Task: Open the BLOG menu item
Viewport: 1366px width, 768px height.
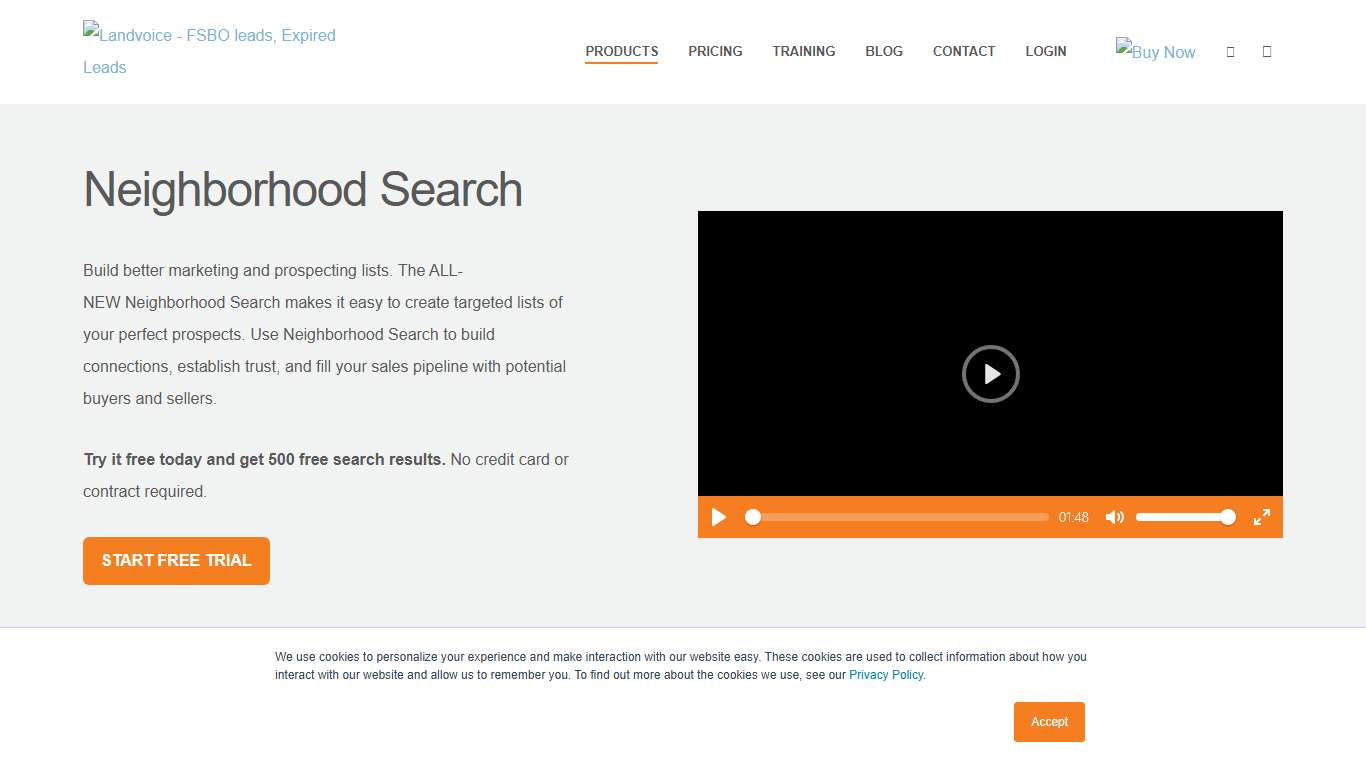Action: click(884, 51)
